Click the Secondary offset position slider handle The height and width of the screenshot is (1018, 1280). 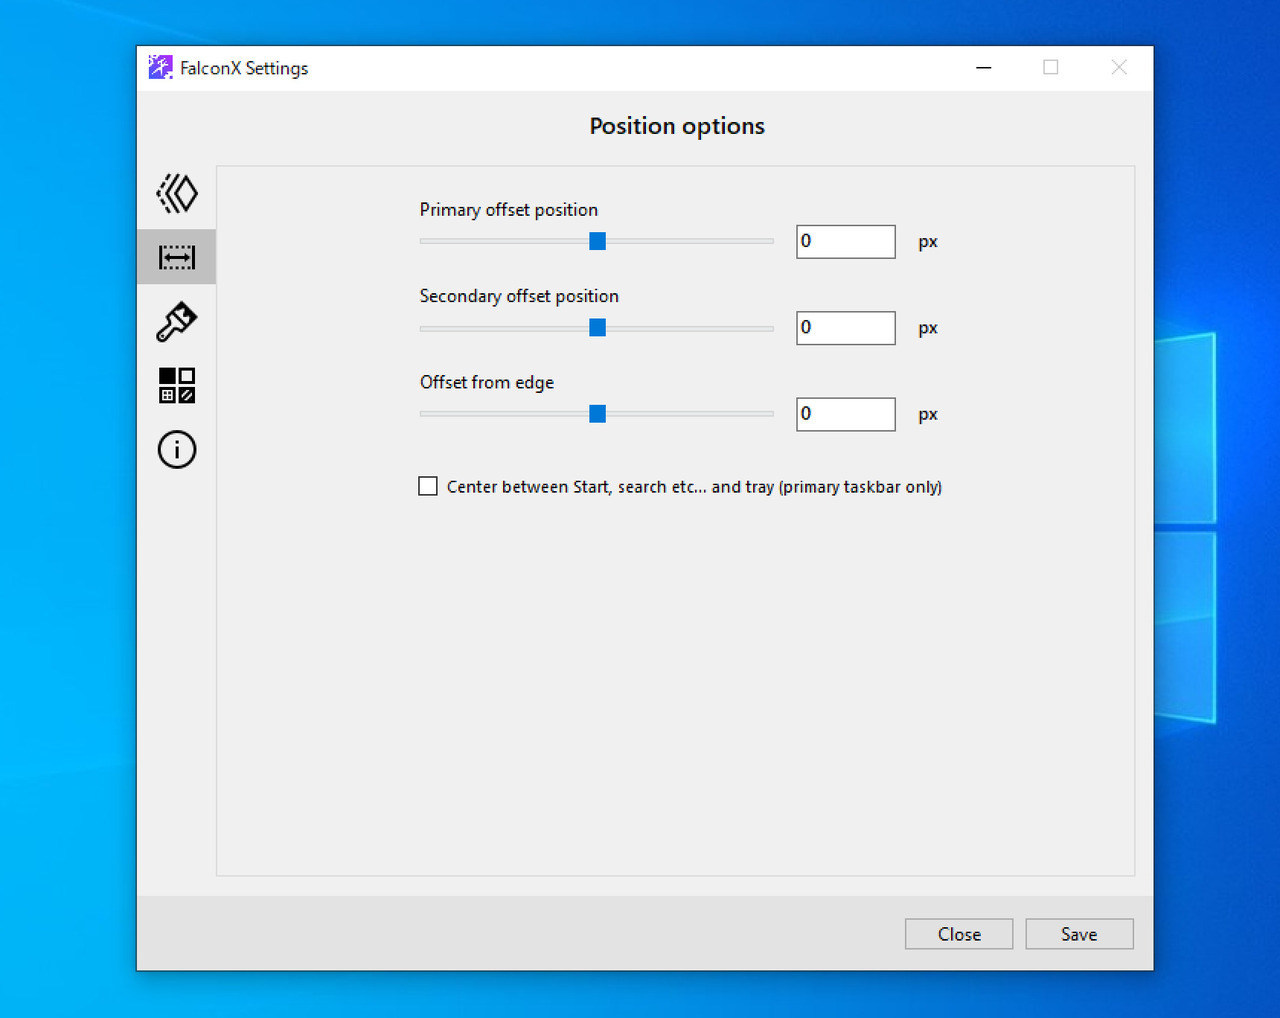(597, 328)
